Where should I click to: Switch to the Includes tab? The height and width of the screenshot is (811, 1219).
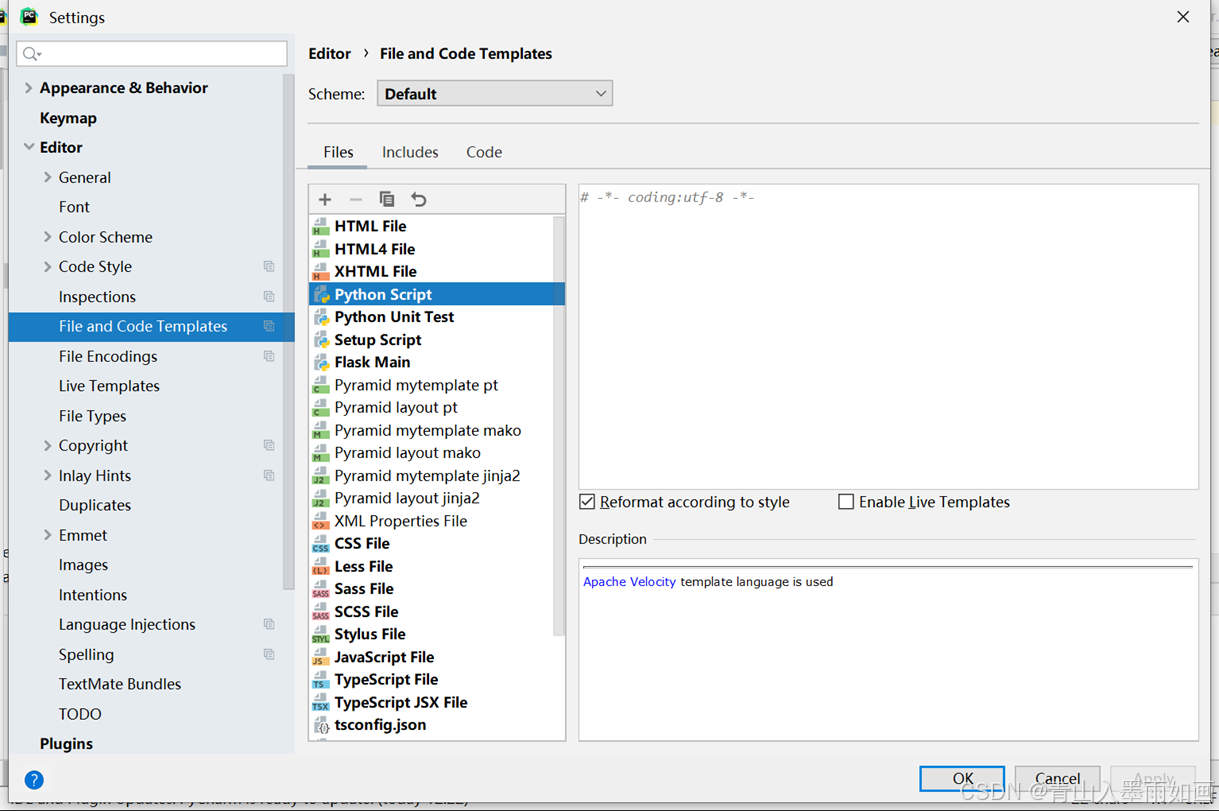point(410,152)
